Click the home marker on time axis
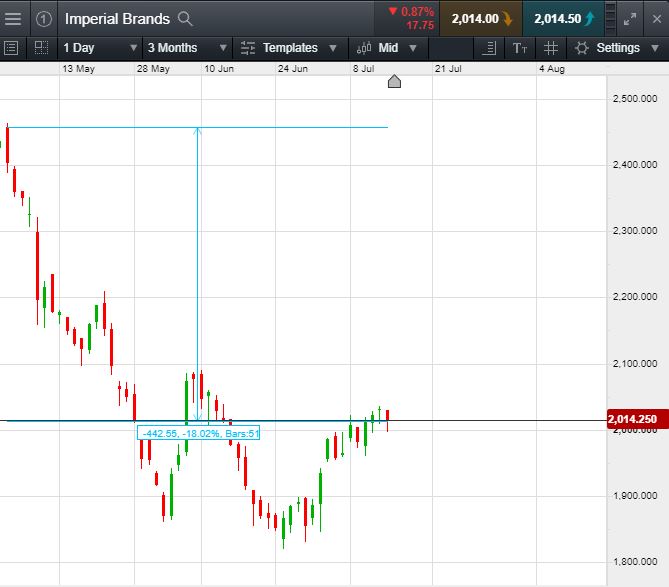 coord(394,81)
